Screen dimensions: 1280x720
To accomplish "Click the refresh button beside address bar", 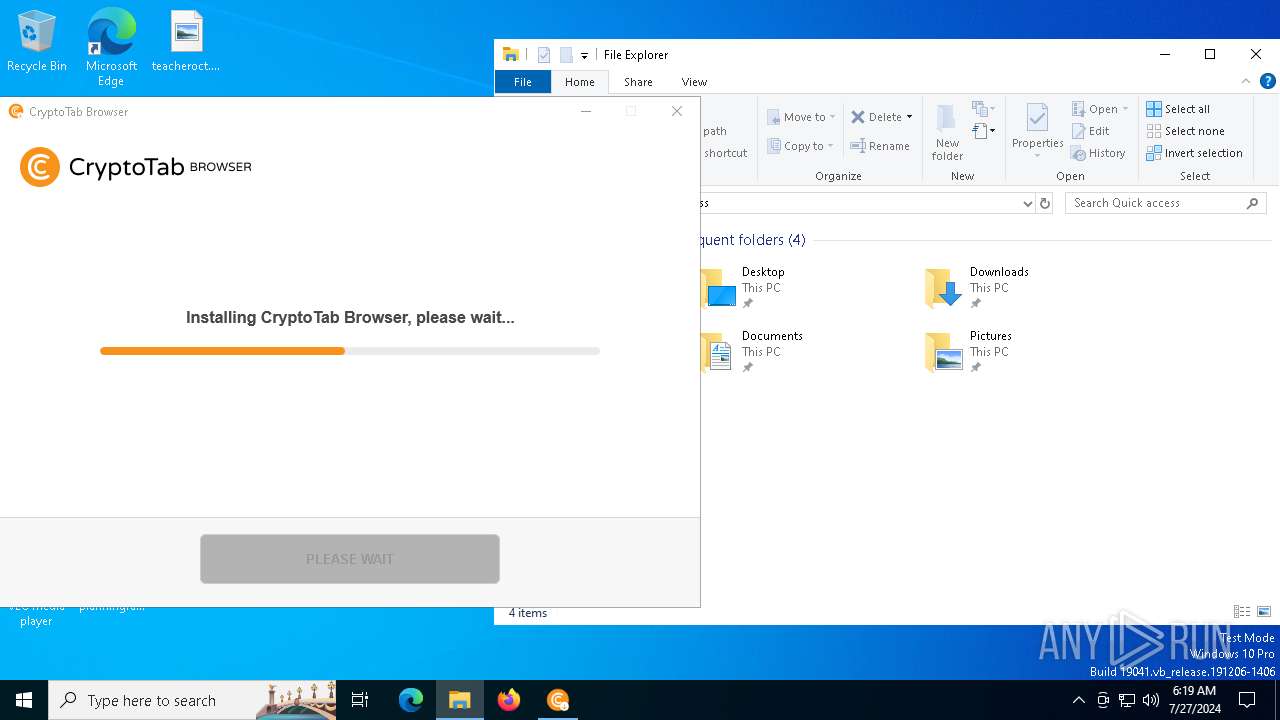I will (1045, 203).
